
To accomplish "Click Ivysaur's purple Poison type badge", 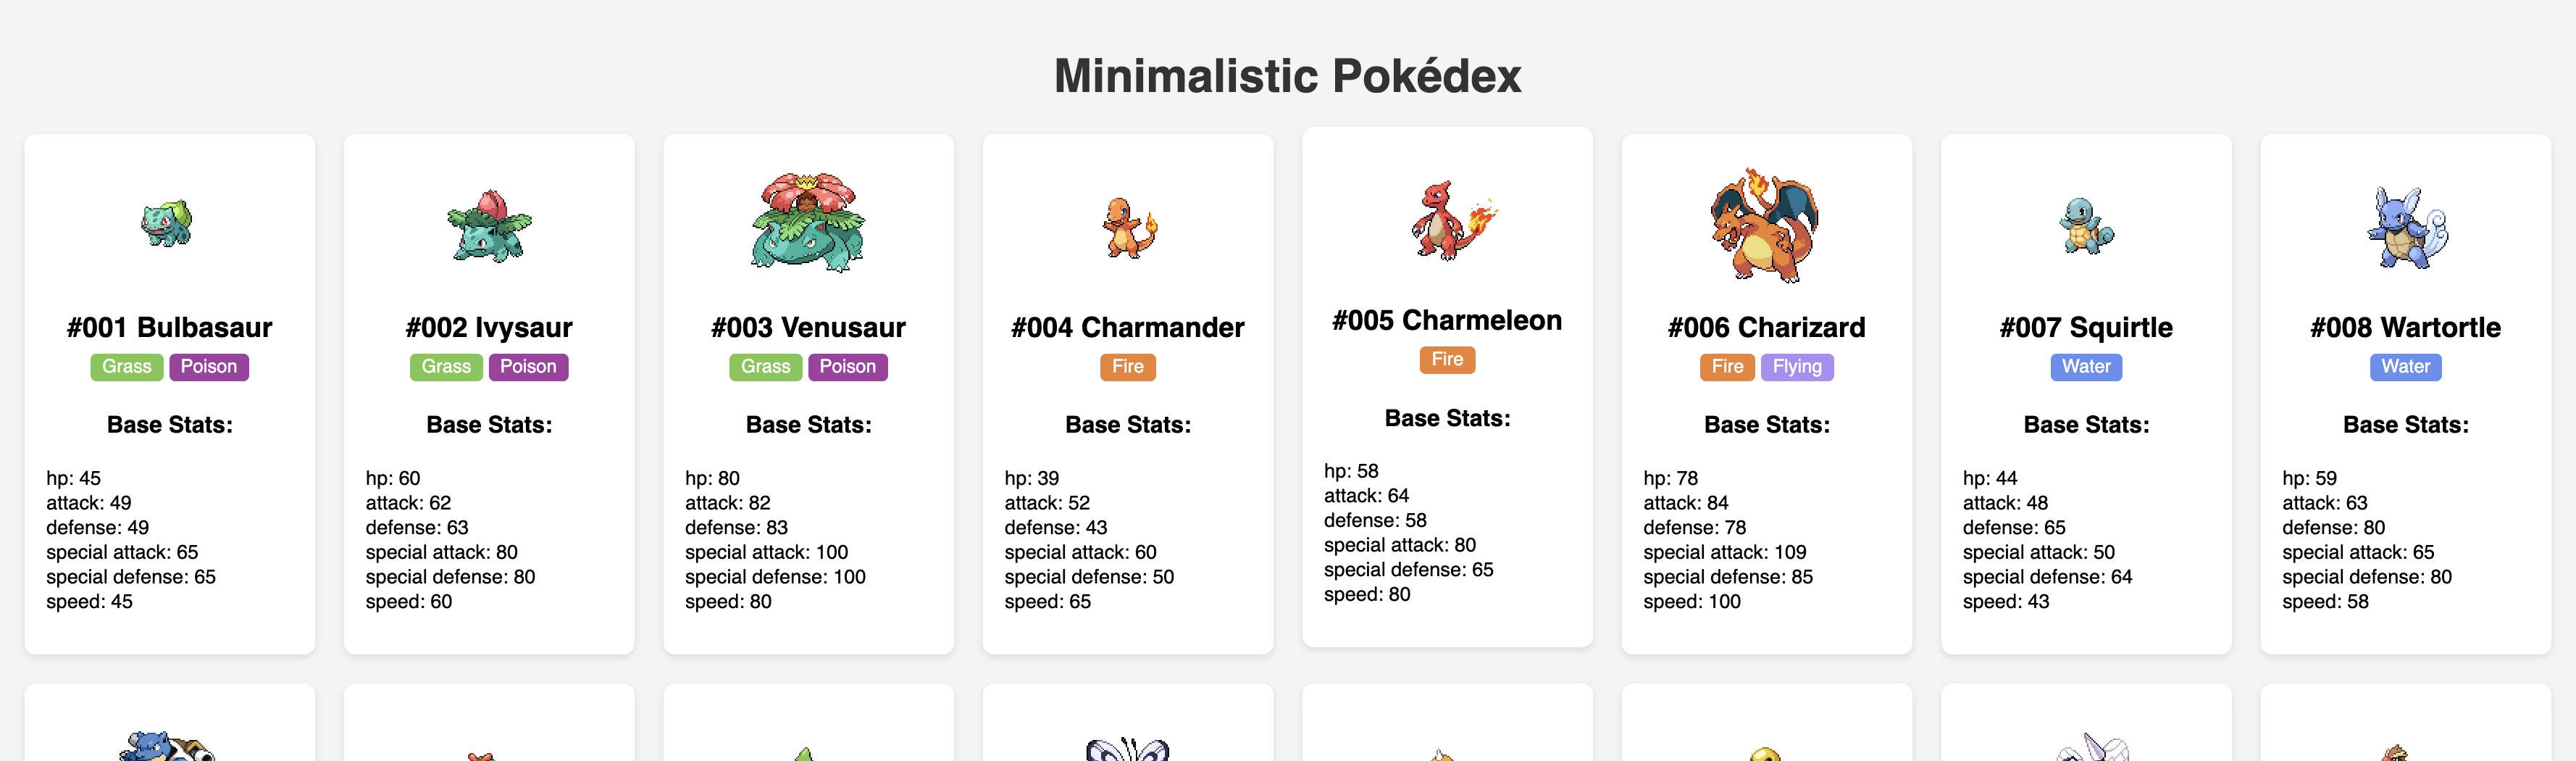I will 528,367.
